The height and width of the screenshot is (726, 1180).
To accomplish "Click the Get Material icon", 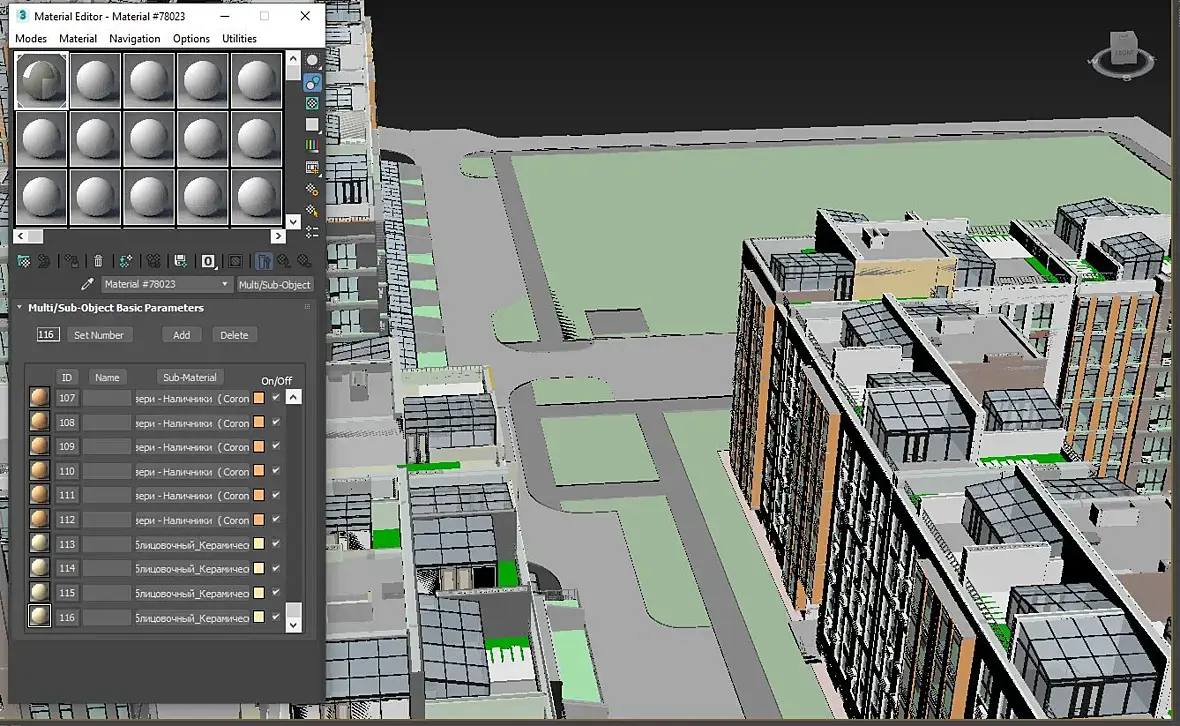I will coord(24,261).
